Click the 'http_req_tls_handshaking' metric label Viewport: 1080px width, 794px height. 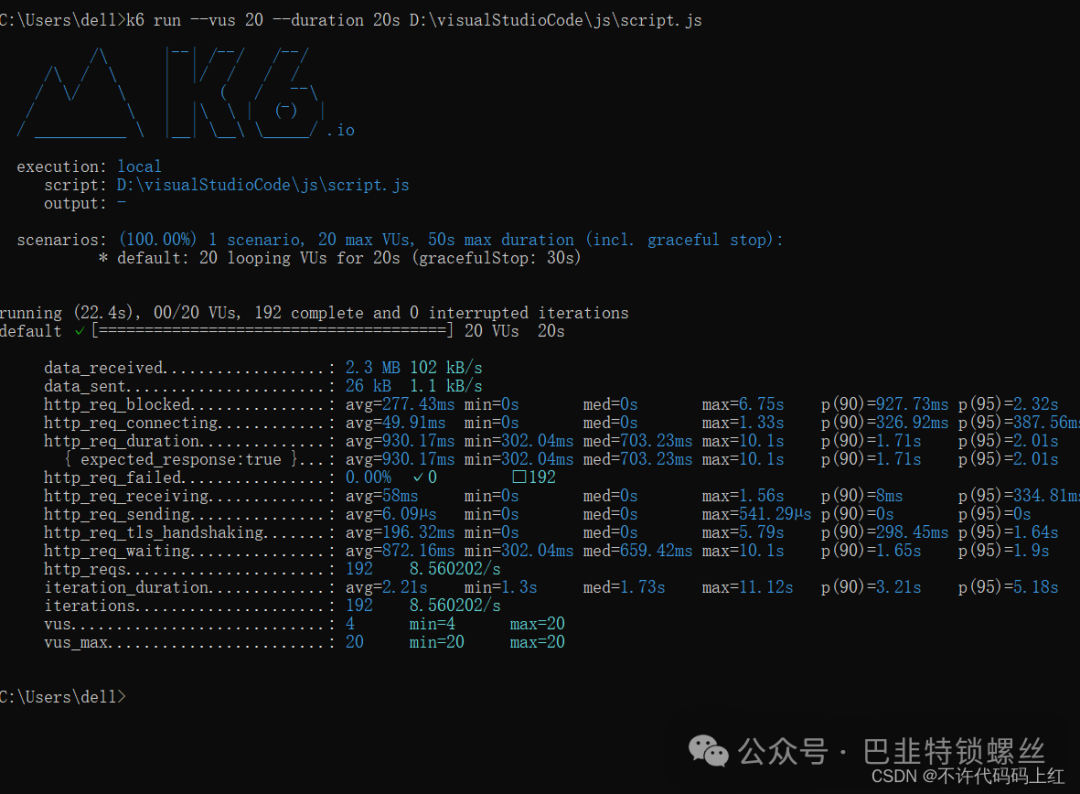pyautogui.click(x=154, y=533)
